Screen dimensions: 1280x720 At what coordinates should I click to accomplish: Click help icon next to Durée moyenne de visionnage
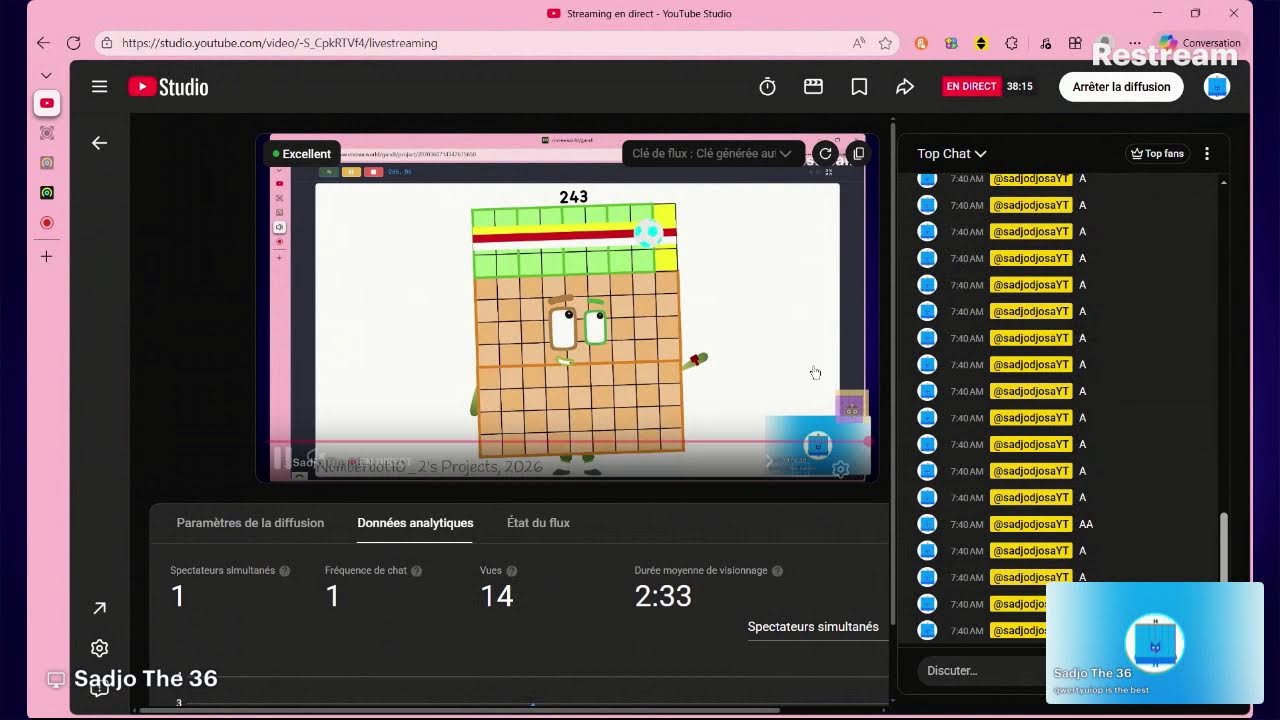tap(777, 571)
